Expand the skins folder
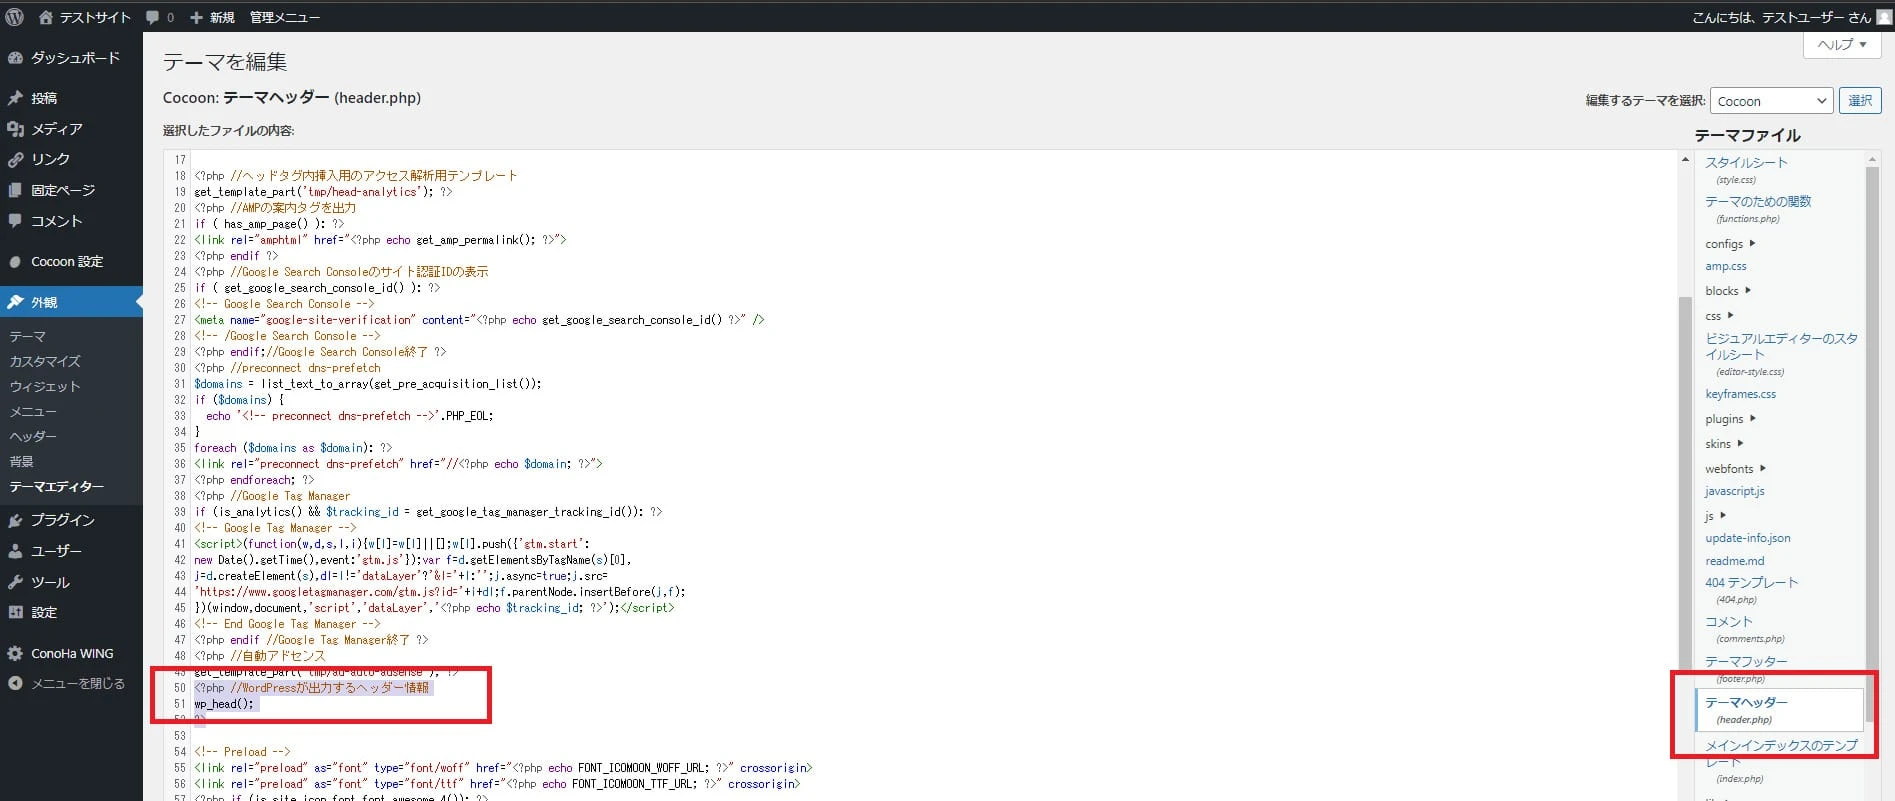The height and width of the screenshot is (801, 1895). (x=1724, y=444)
